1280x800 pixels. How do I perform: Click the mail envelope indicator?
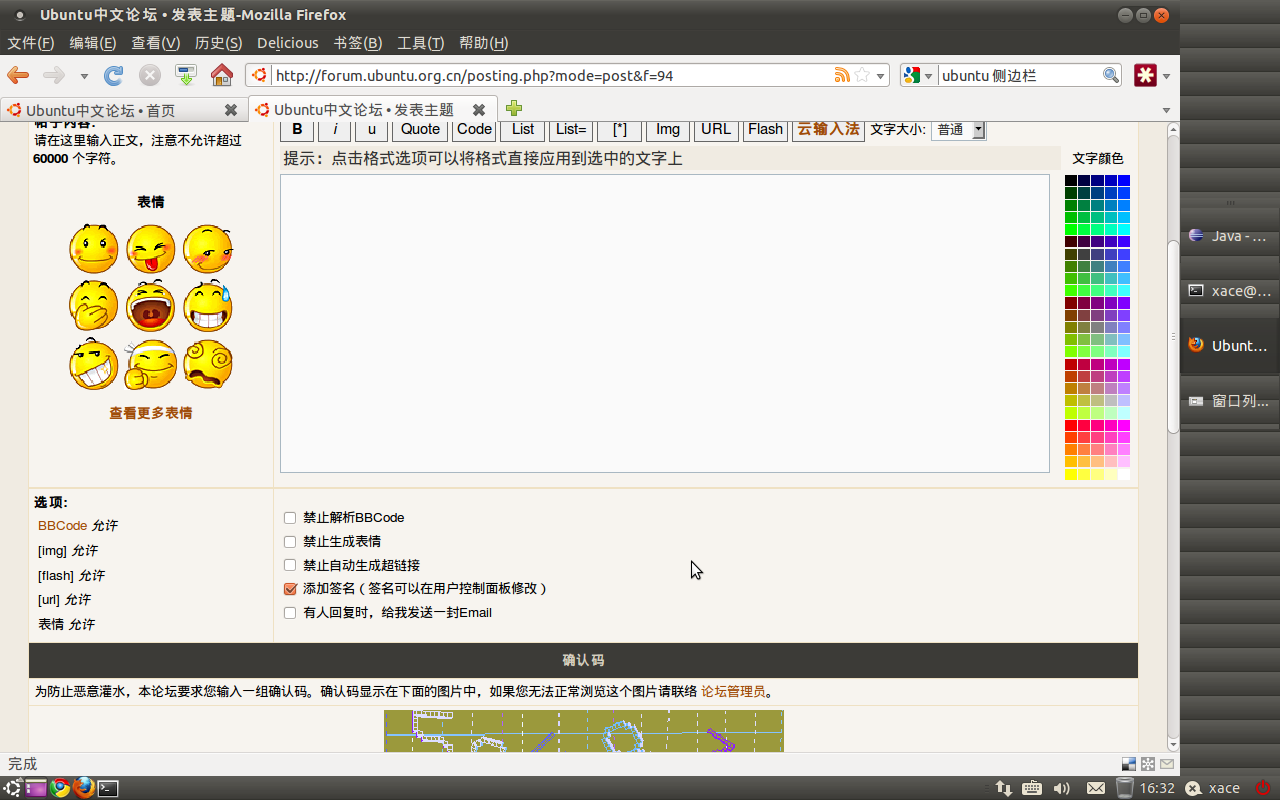1096,788
